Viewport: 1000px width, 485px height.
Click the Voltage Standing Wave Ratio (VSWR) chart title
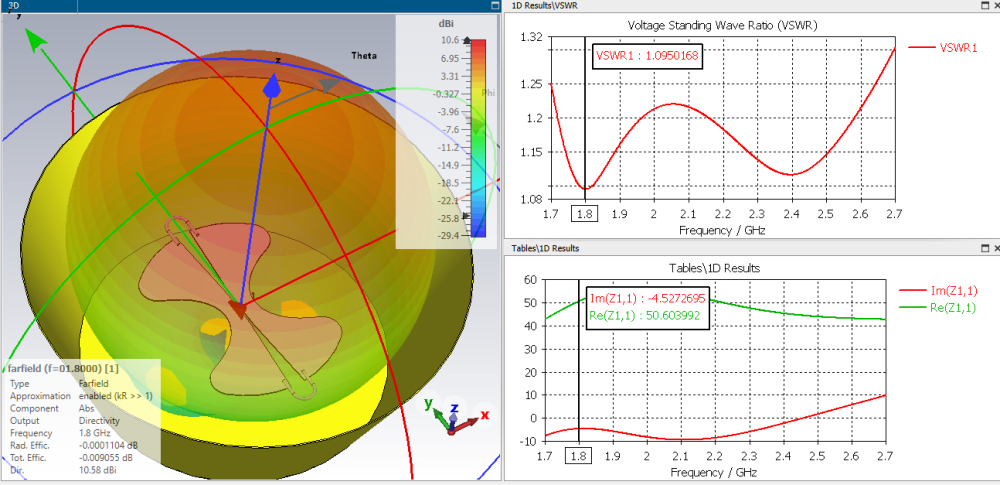pyautogui.click(x=723, y=26)
